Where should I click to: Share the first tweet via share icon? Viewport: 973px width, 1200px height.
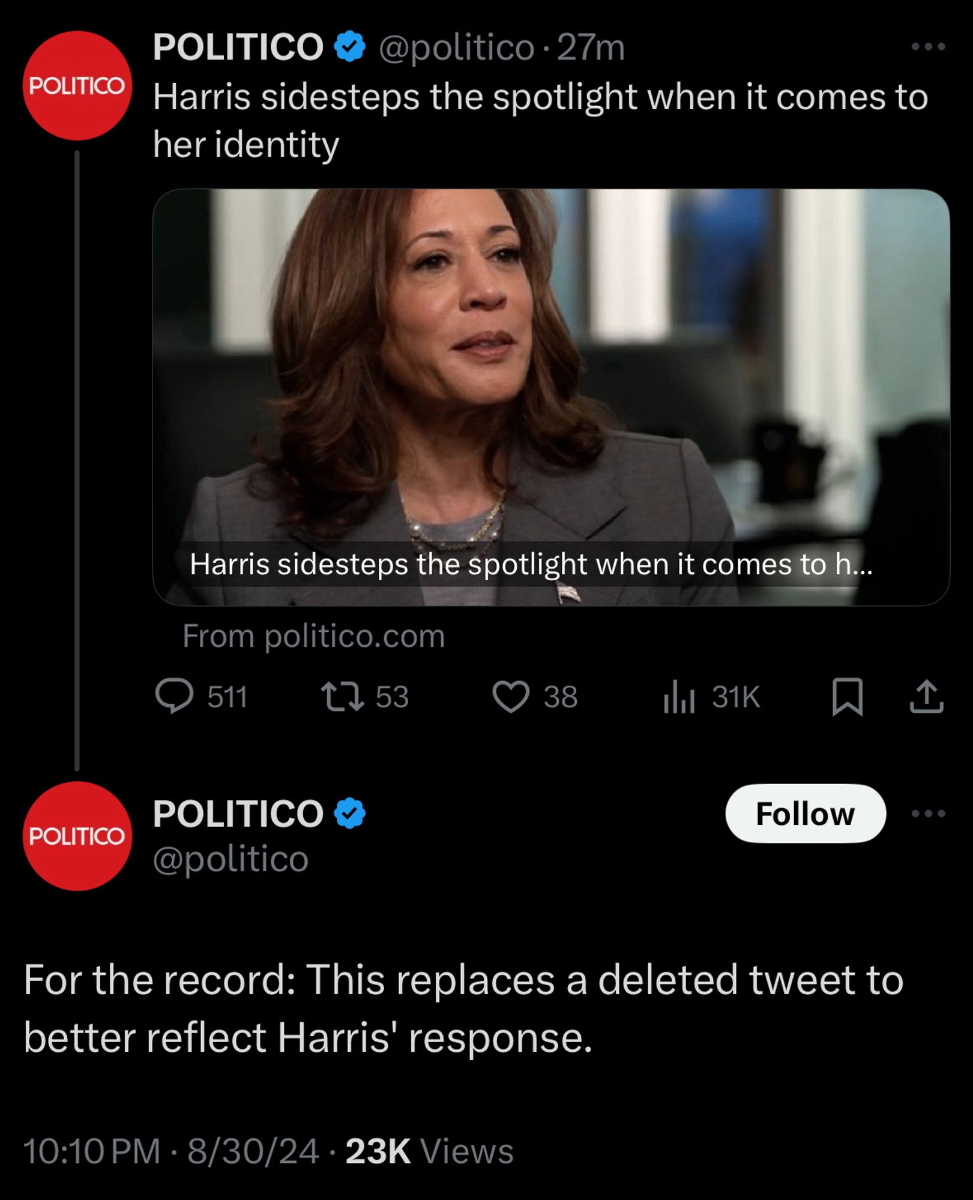pyautogui.click(x=926, y=697)
